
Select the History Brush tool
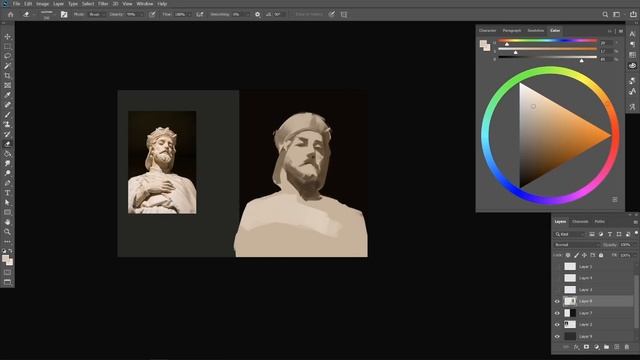[x=7, y=134]
